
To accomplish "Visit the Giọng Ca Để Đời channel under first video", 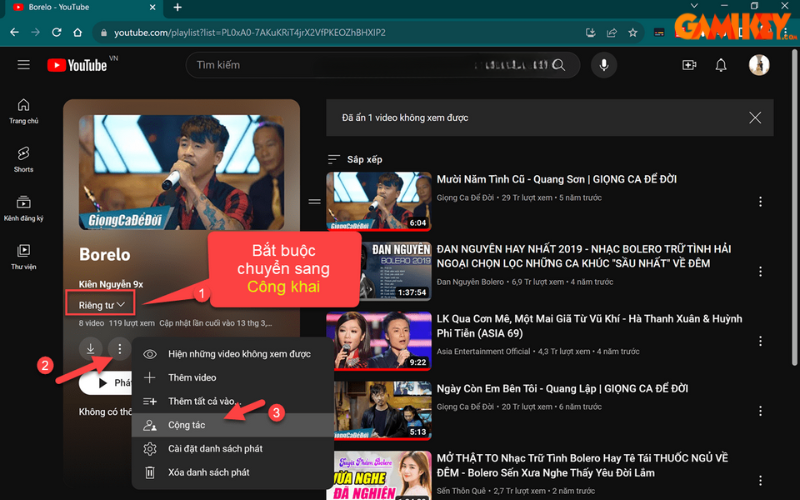I will [465, 197].
